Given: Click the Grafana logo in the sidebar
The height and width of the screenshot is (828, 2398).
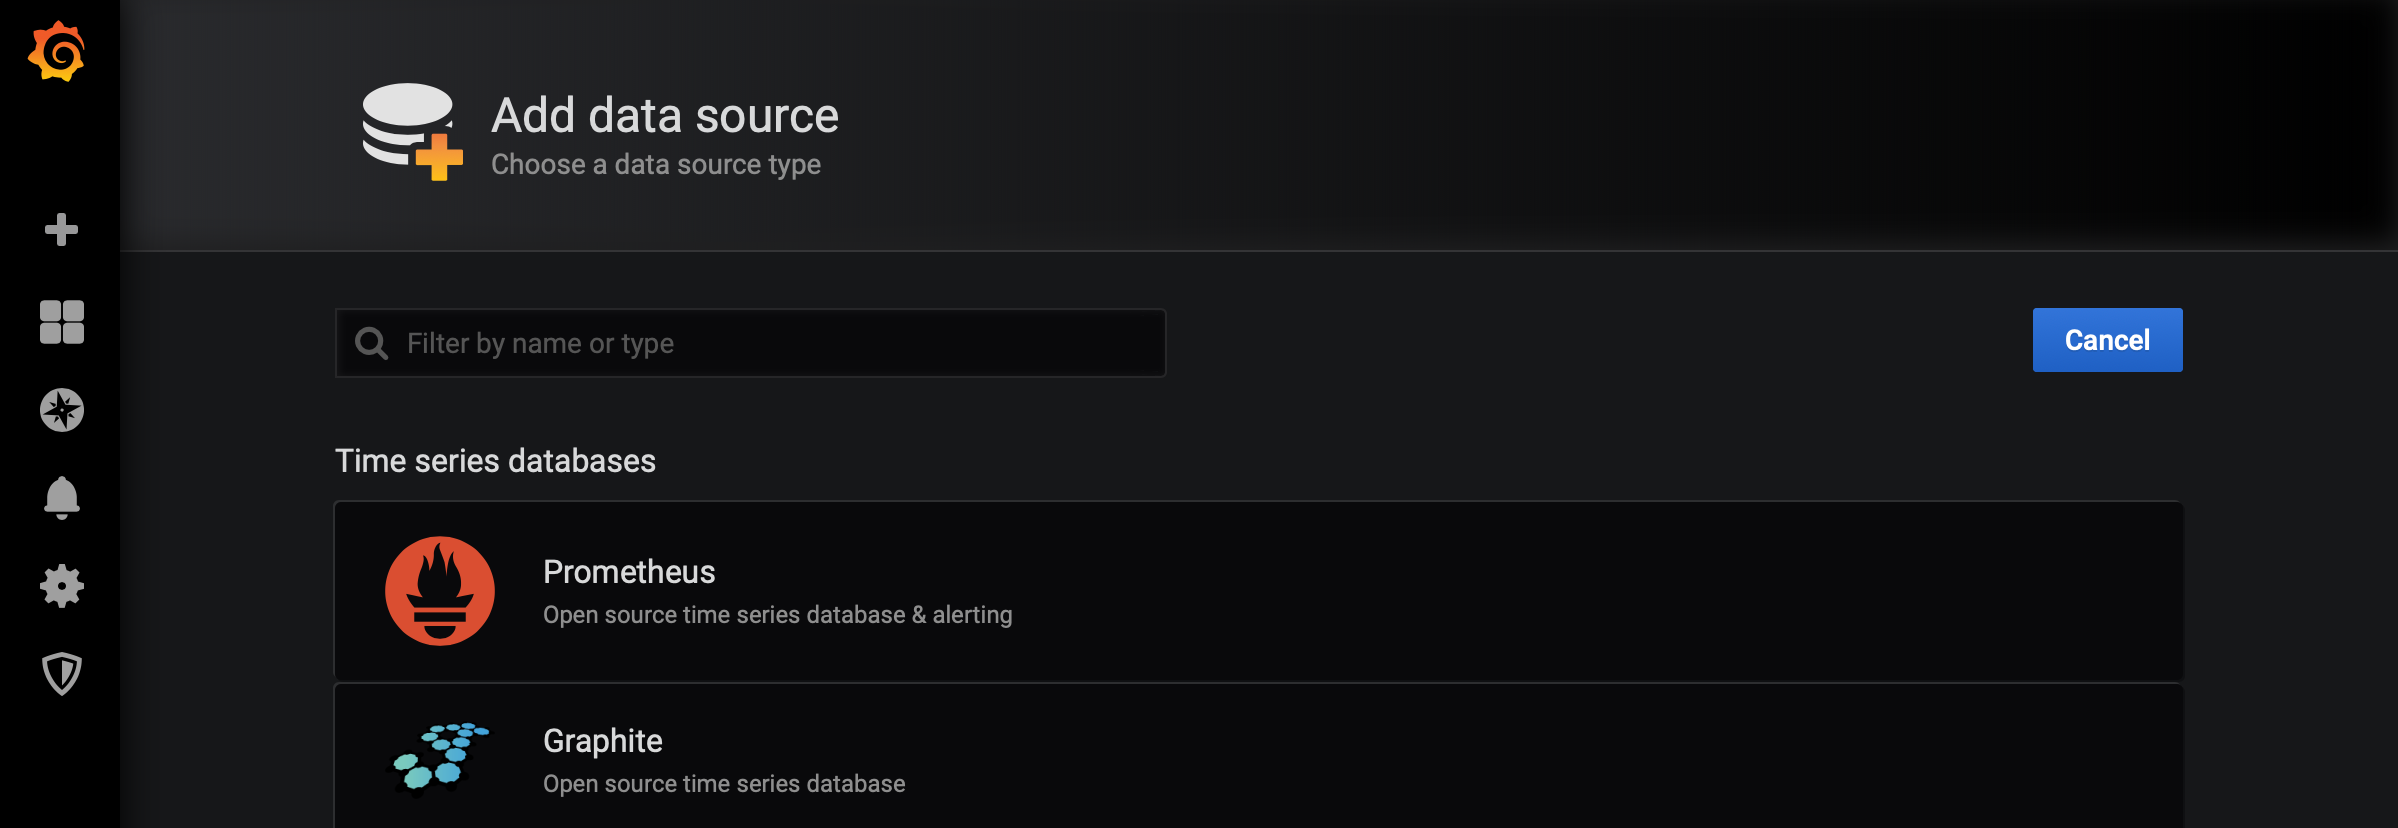Looking at the screenshot, I should point(57,52).
